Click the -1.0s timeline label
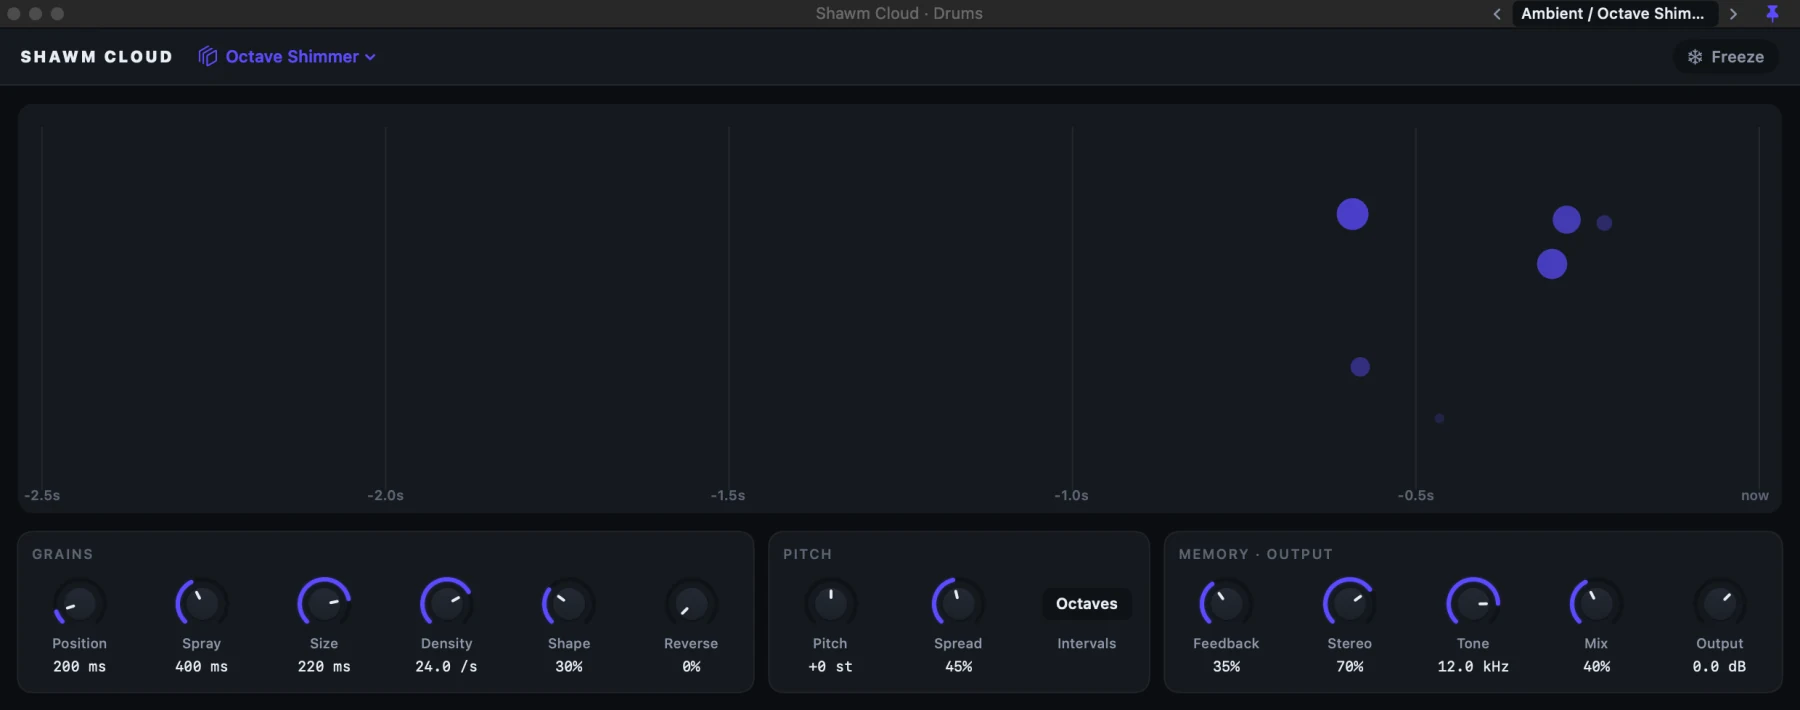The width and height of the screenshot is (1800, 710). point(1071,496)
